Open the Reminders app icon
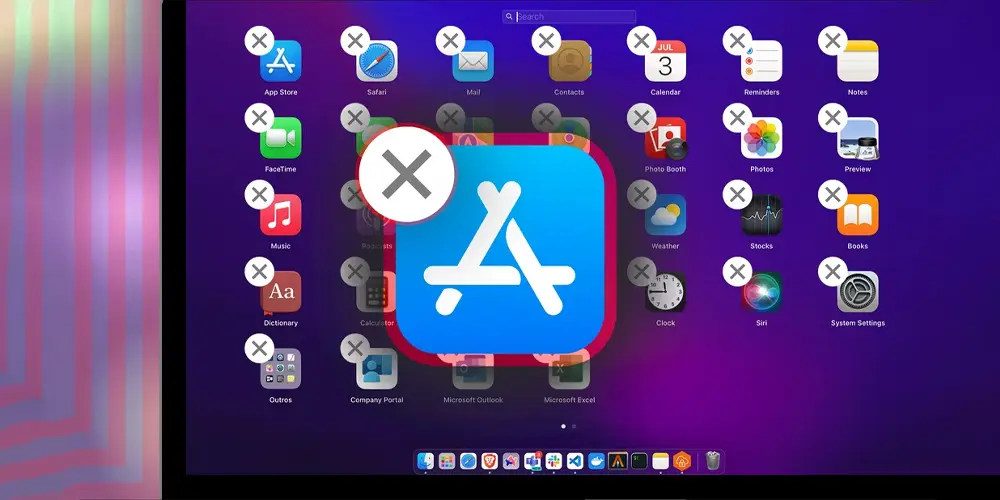Image resolution: width=1000 pixels, height=500 pixels. 761,61
